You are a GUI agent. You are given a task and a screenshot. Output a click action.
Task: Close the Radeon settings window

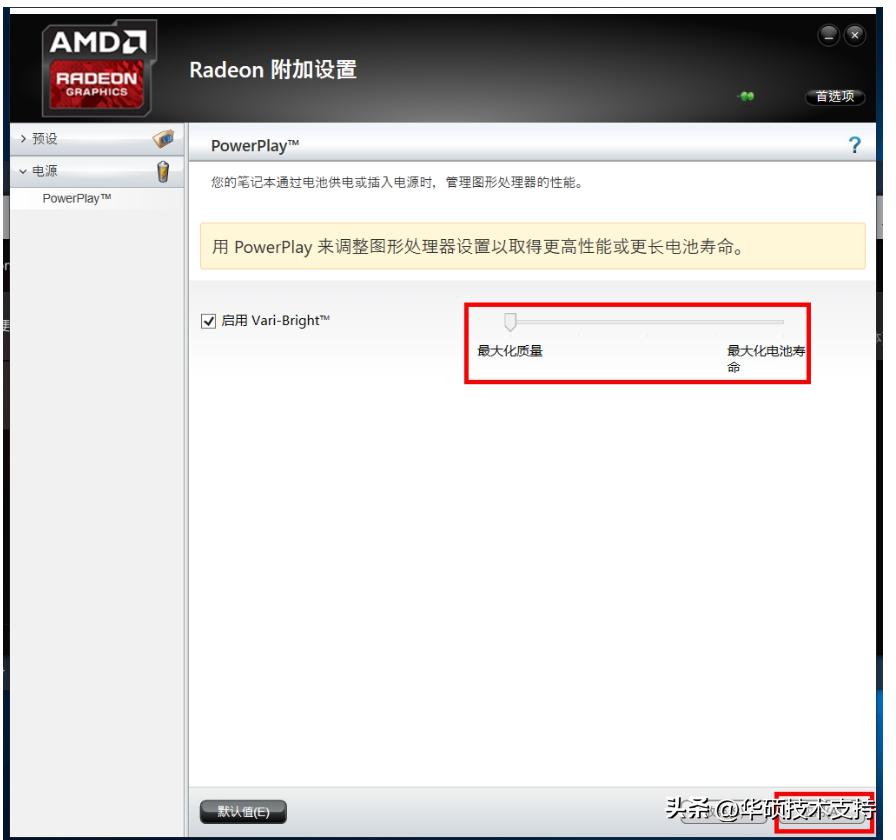[x=855, y=35]
